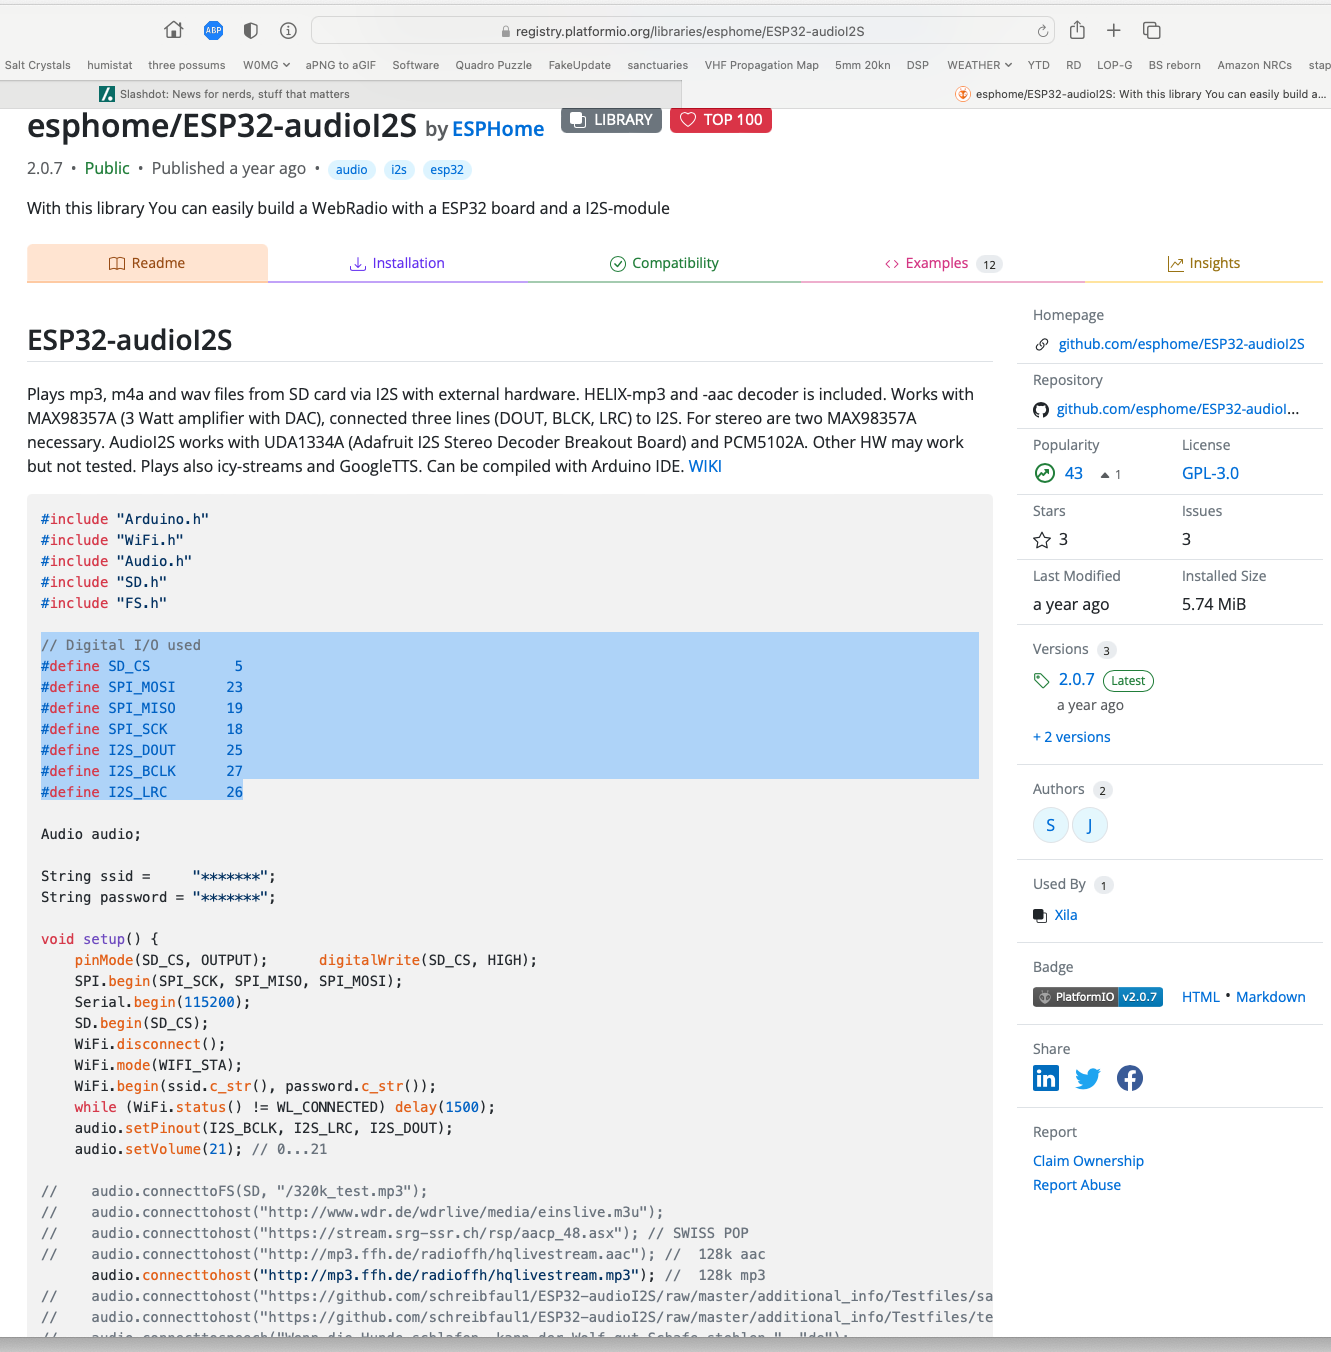Open the Compatibility tab

pyautogui.click(x=664, y=263)
